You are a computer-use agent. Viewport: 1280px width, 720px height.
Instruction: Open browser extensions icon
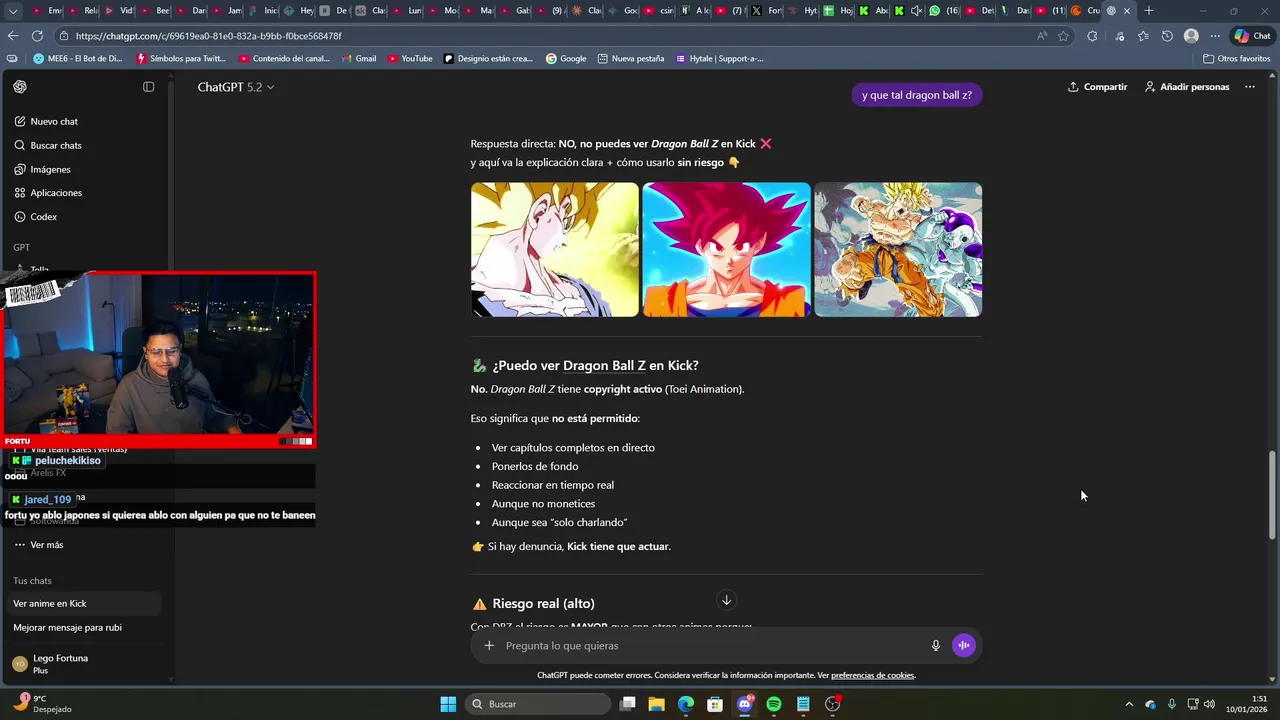(x=1092, y=36)
